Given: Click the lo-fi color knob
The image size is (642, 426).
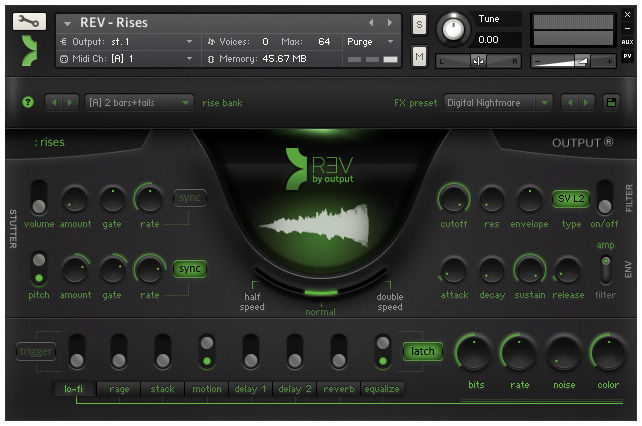Looking at the screenshot, I should click(x=608, y=353).
